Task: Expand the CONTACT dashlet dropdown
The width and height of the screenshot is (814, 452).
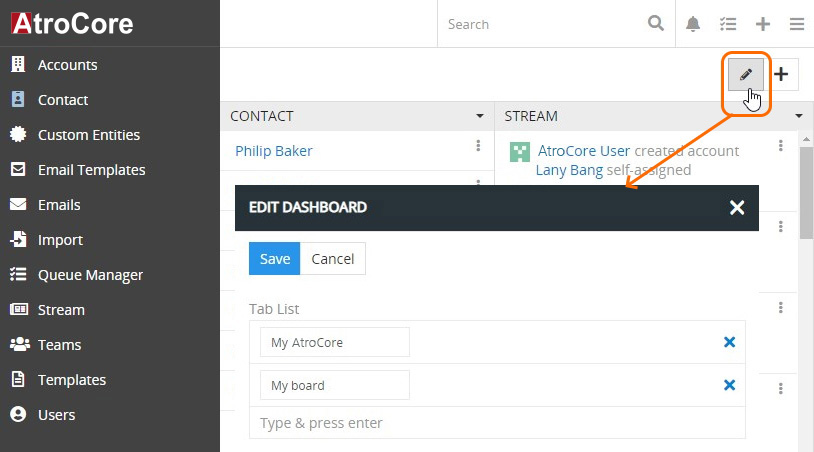Action: click(x=480, y=116)
